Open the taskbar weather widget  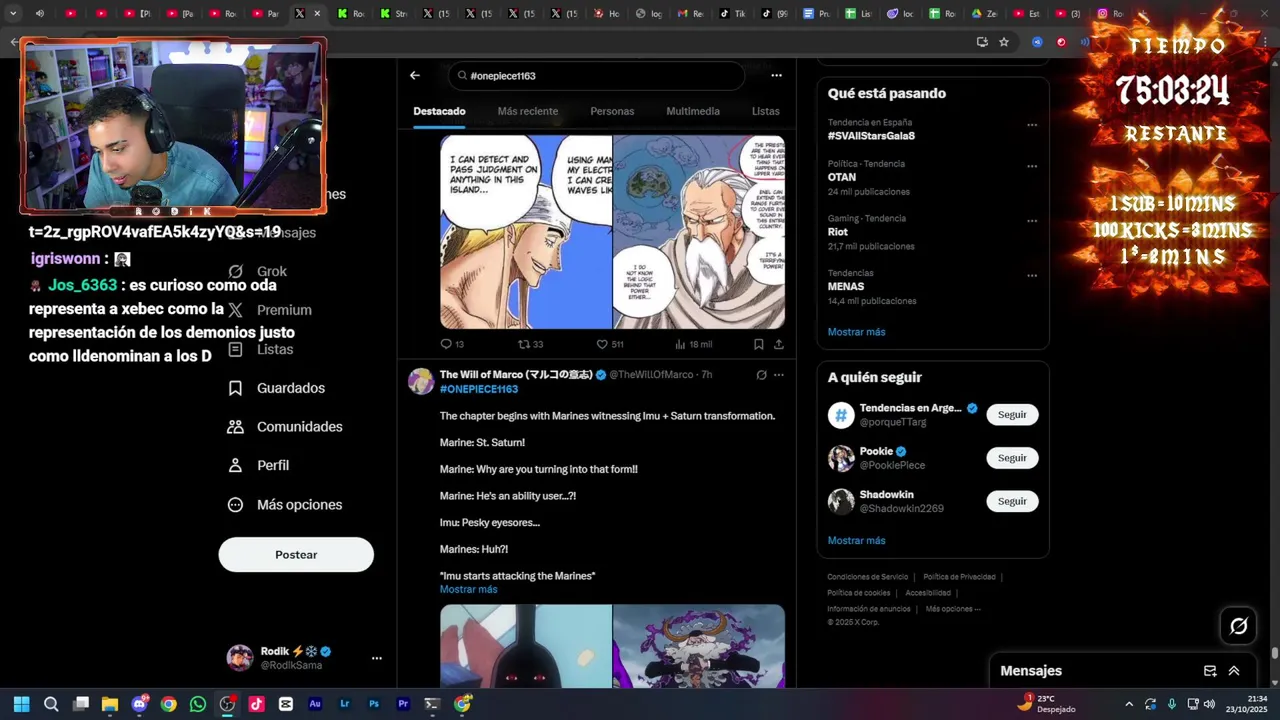pos(1046,704)
